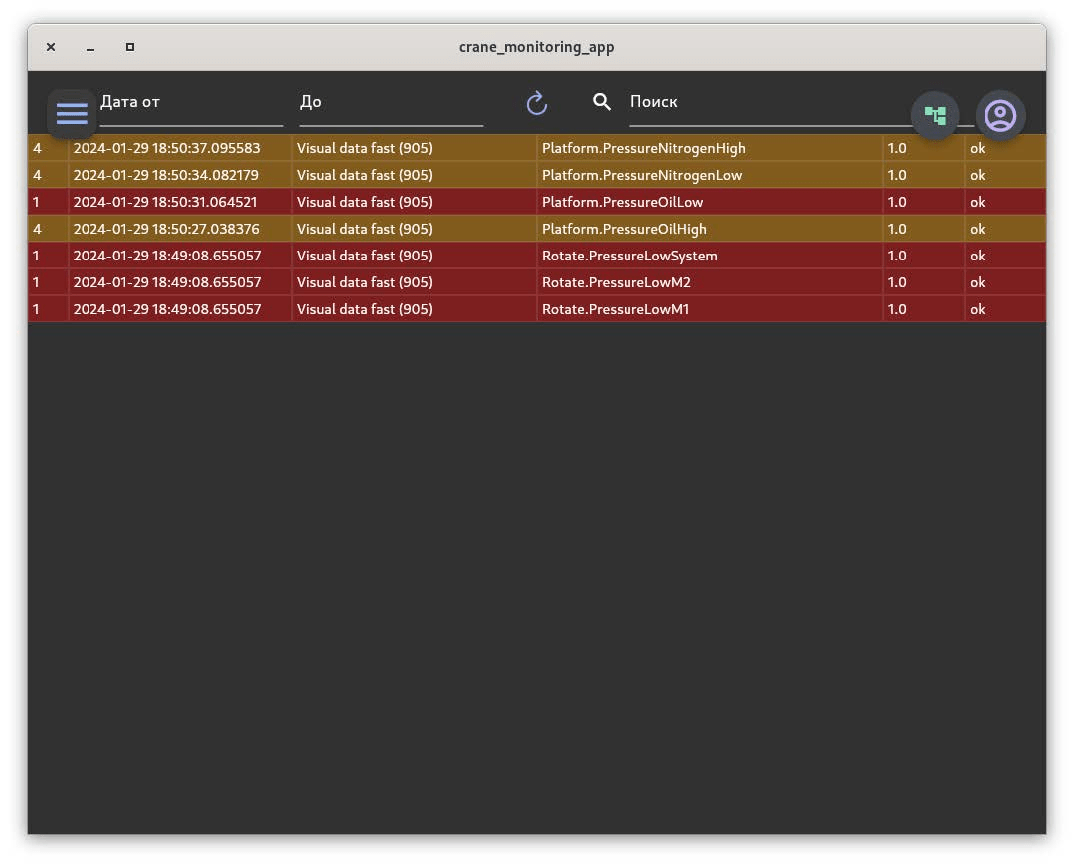The width and height of the screenshot is (1074, 864).
Task: Click 'ok' status in PressureOilHigh row
Action: tap(977, 229)
